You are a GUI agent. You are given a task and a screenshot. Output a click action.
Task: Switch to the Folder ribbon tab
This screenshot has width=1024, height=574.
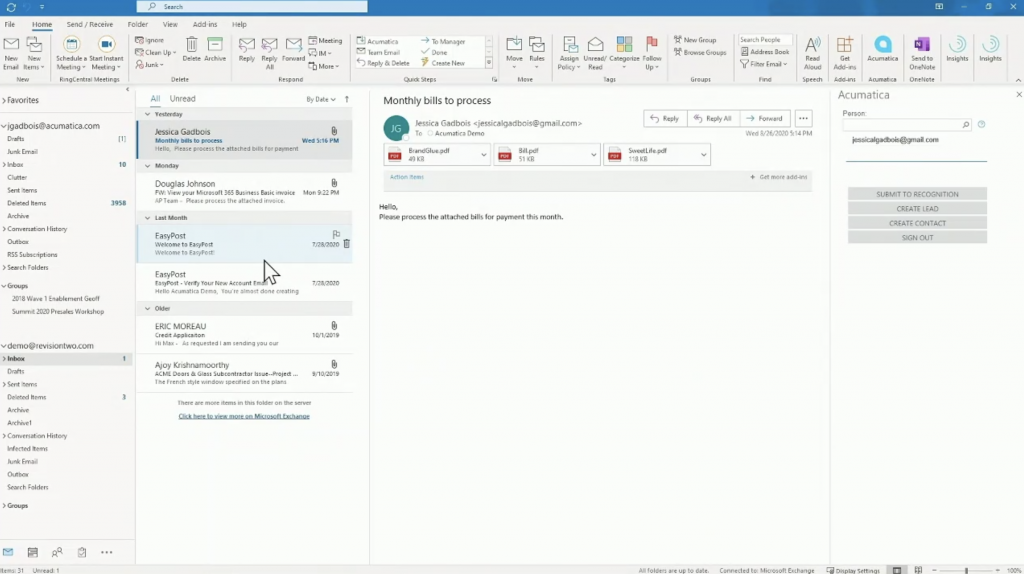(x=137, y=24)
